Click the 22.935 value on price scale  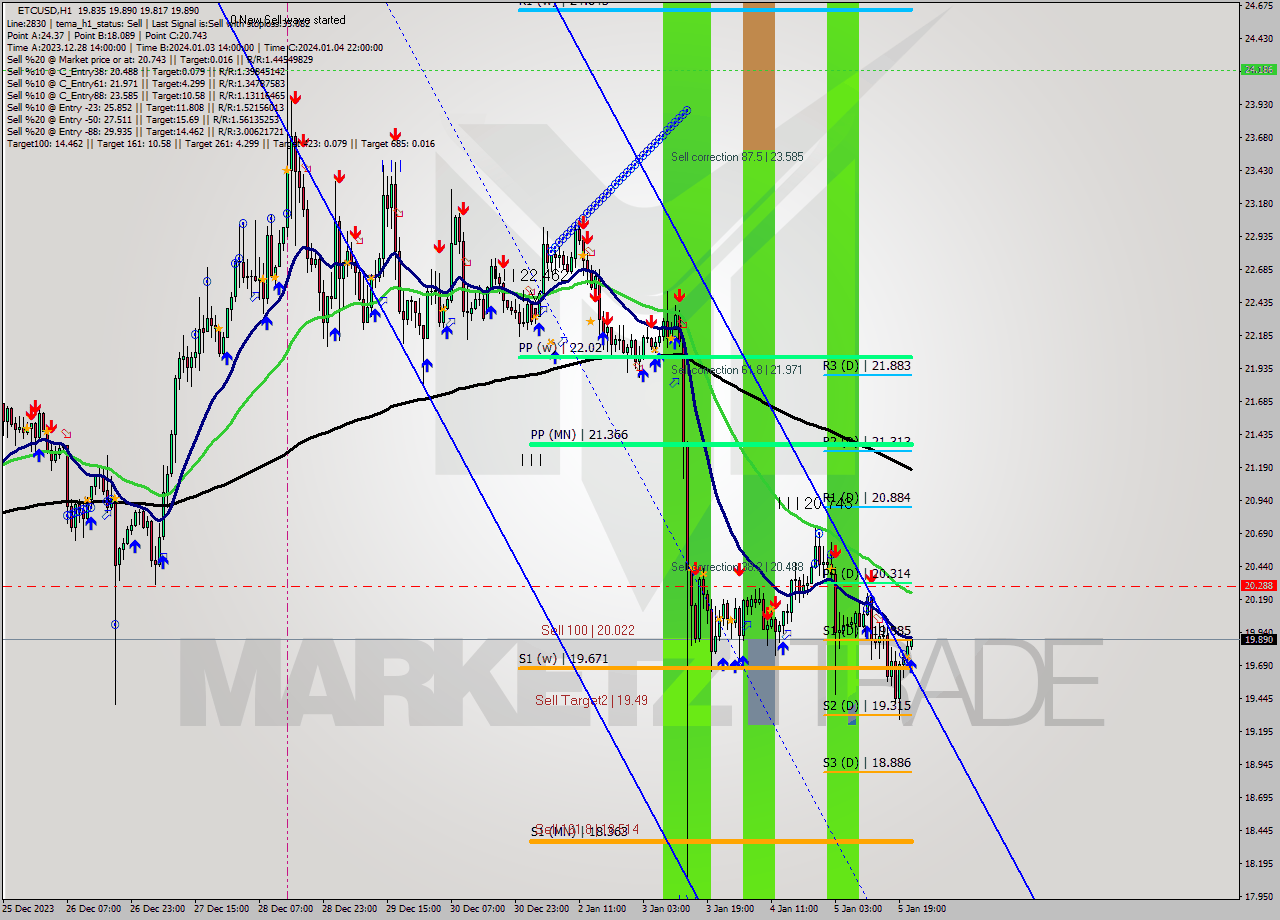point(1258,237)
